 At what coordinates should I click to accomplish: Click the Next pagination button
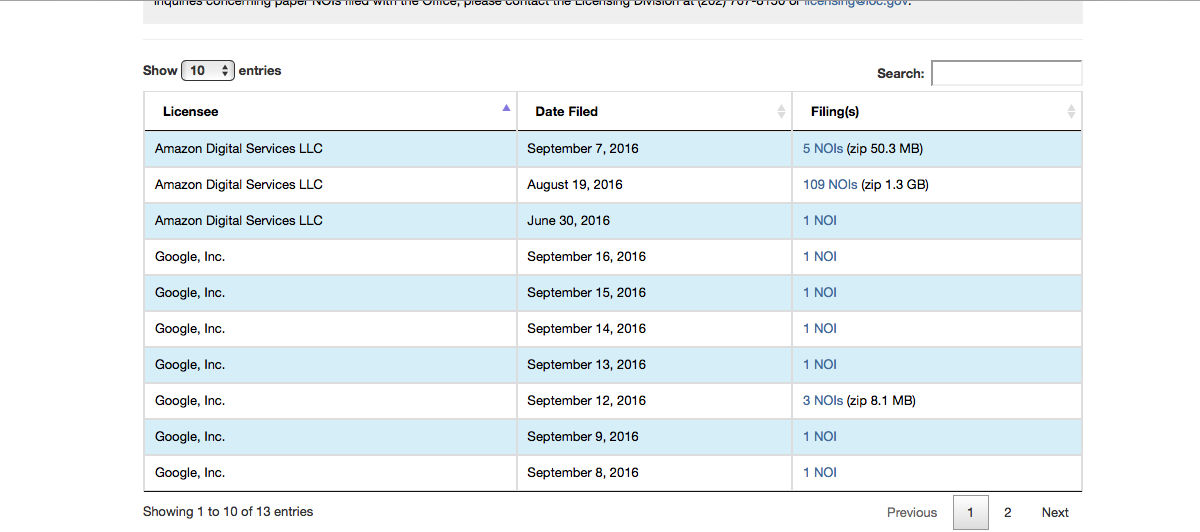[x=1055, y=512]
